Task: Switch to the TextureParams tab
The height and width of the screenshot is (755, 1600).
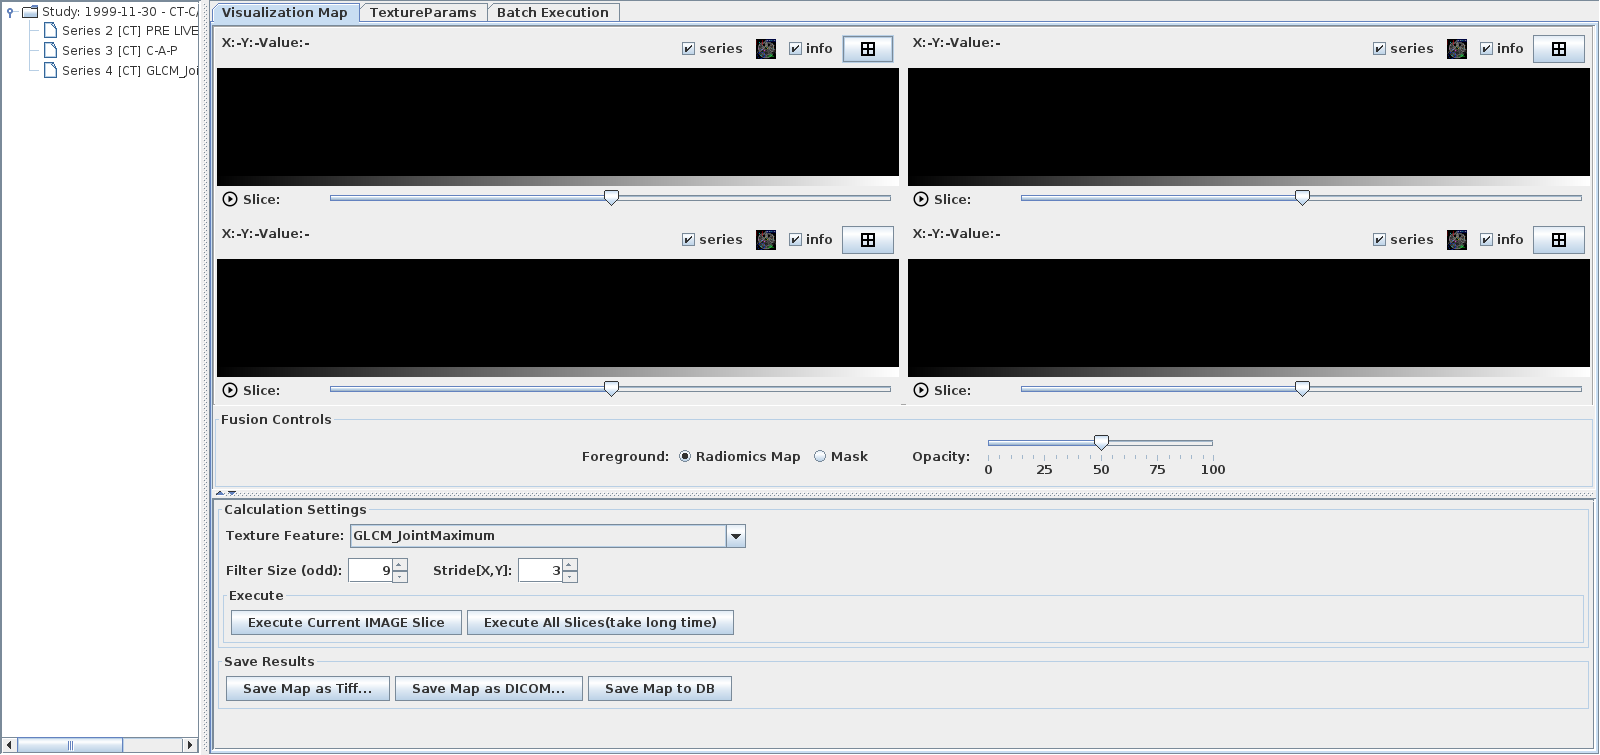Action: 423,12
